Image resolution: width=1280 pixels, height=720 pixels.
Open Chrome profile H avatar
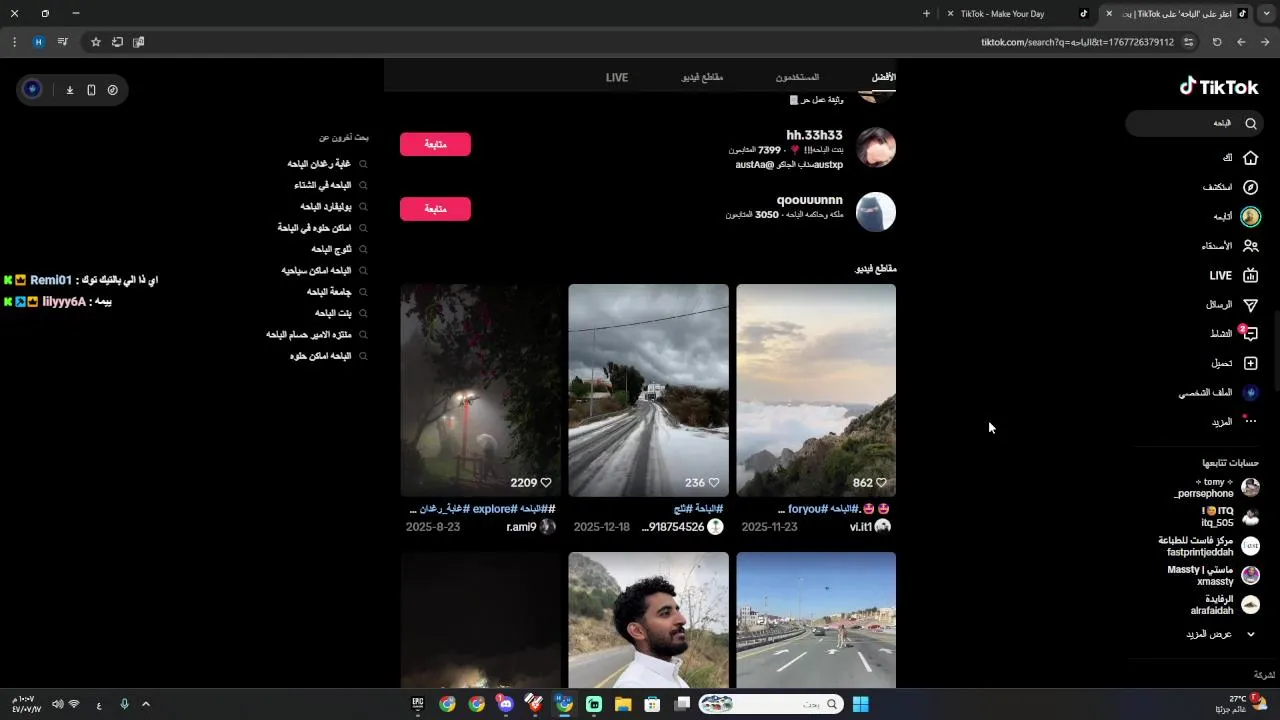(x=38, y=42)
